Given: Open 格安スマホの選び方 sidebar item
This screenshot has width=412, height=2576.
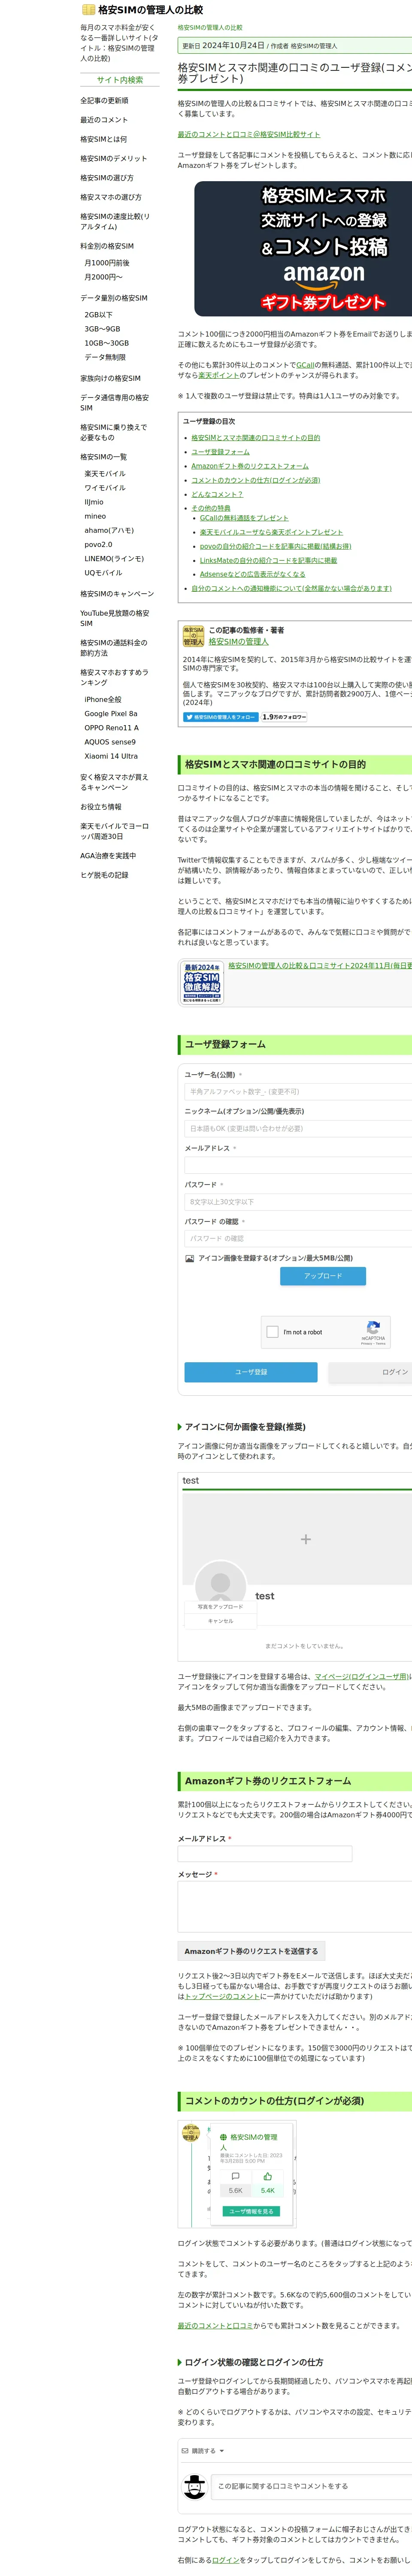Looking at the screenshot, I should point(111,197).
